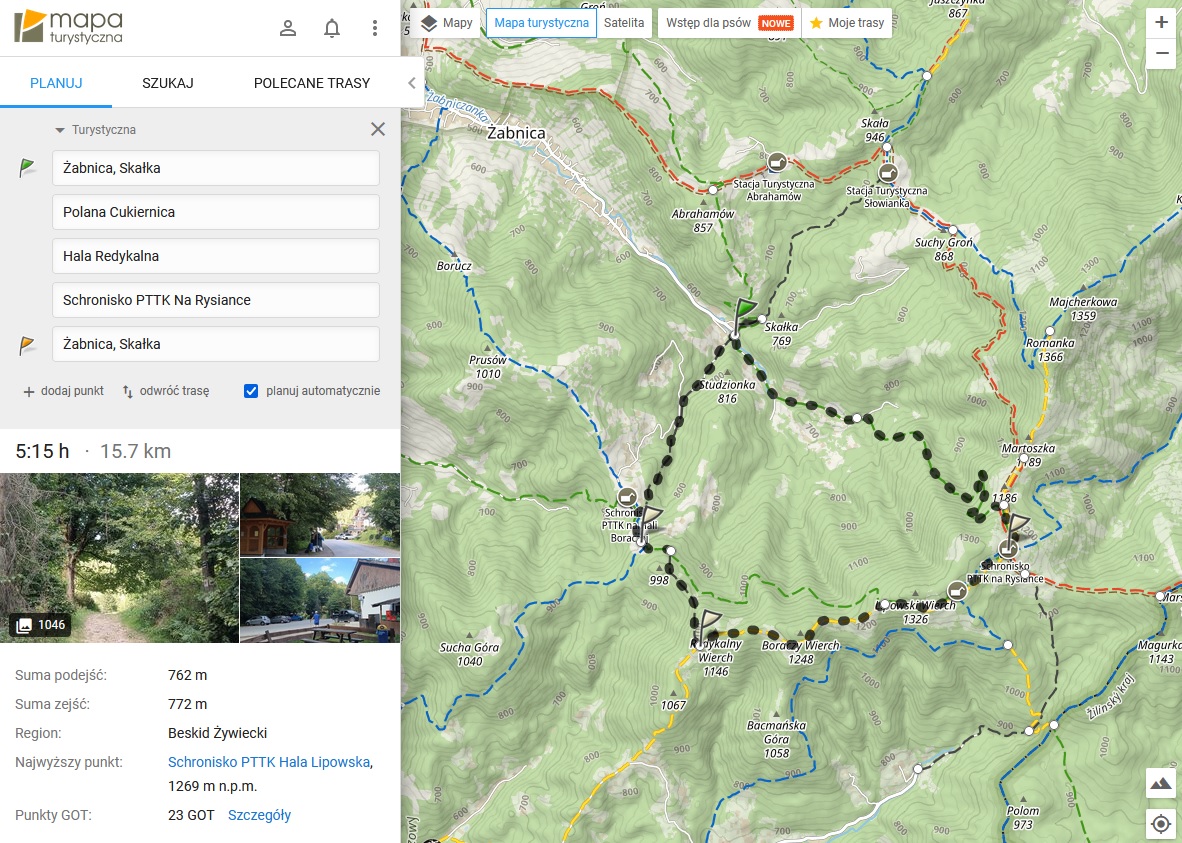The width and height of the screenshot is (1182, 843).
Task: Close the route planner panel
Action: tap(378, 129)
